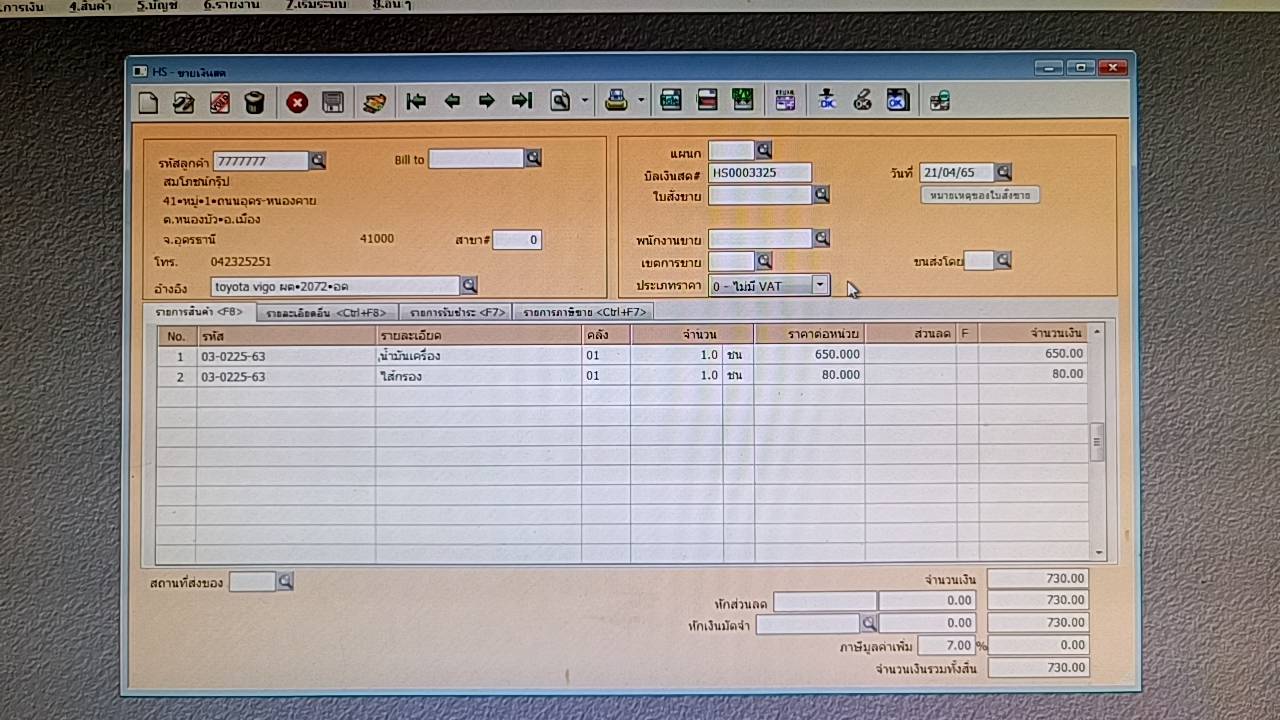Click the red circle X cancel icon
This screenshot has width=1280, height=720.
coord(297,102)
